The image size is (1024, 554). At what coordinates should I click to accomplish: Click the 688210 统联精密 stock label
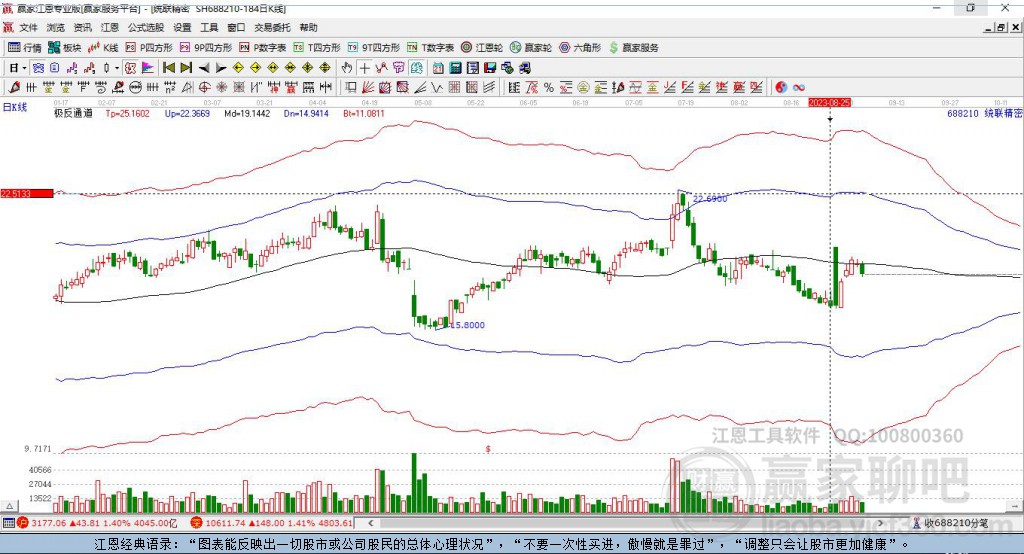tap(985, 114)
